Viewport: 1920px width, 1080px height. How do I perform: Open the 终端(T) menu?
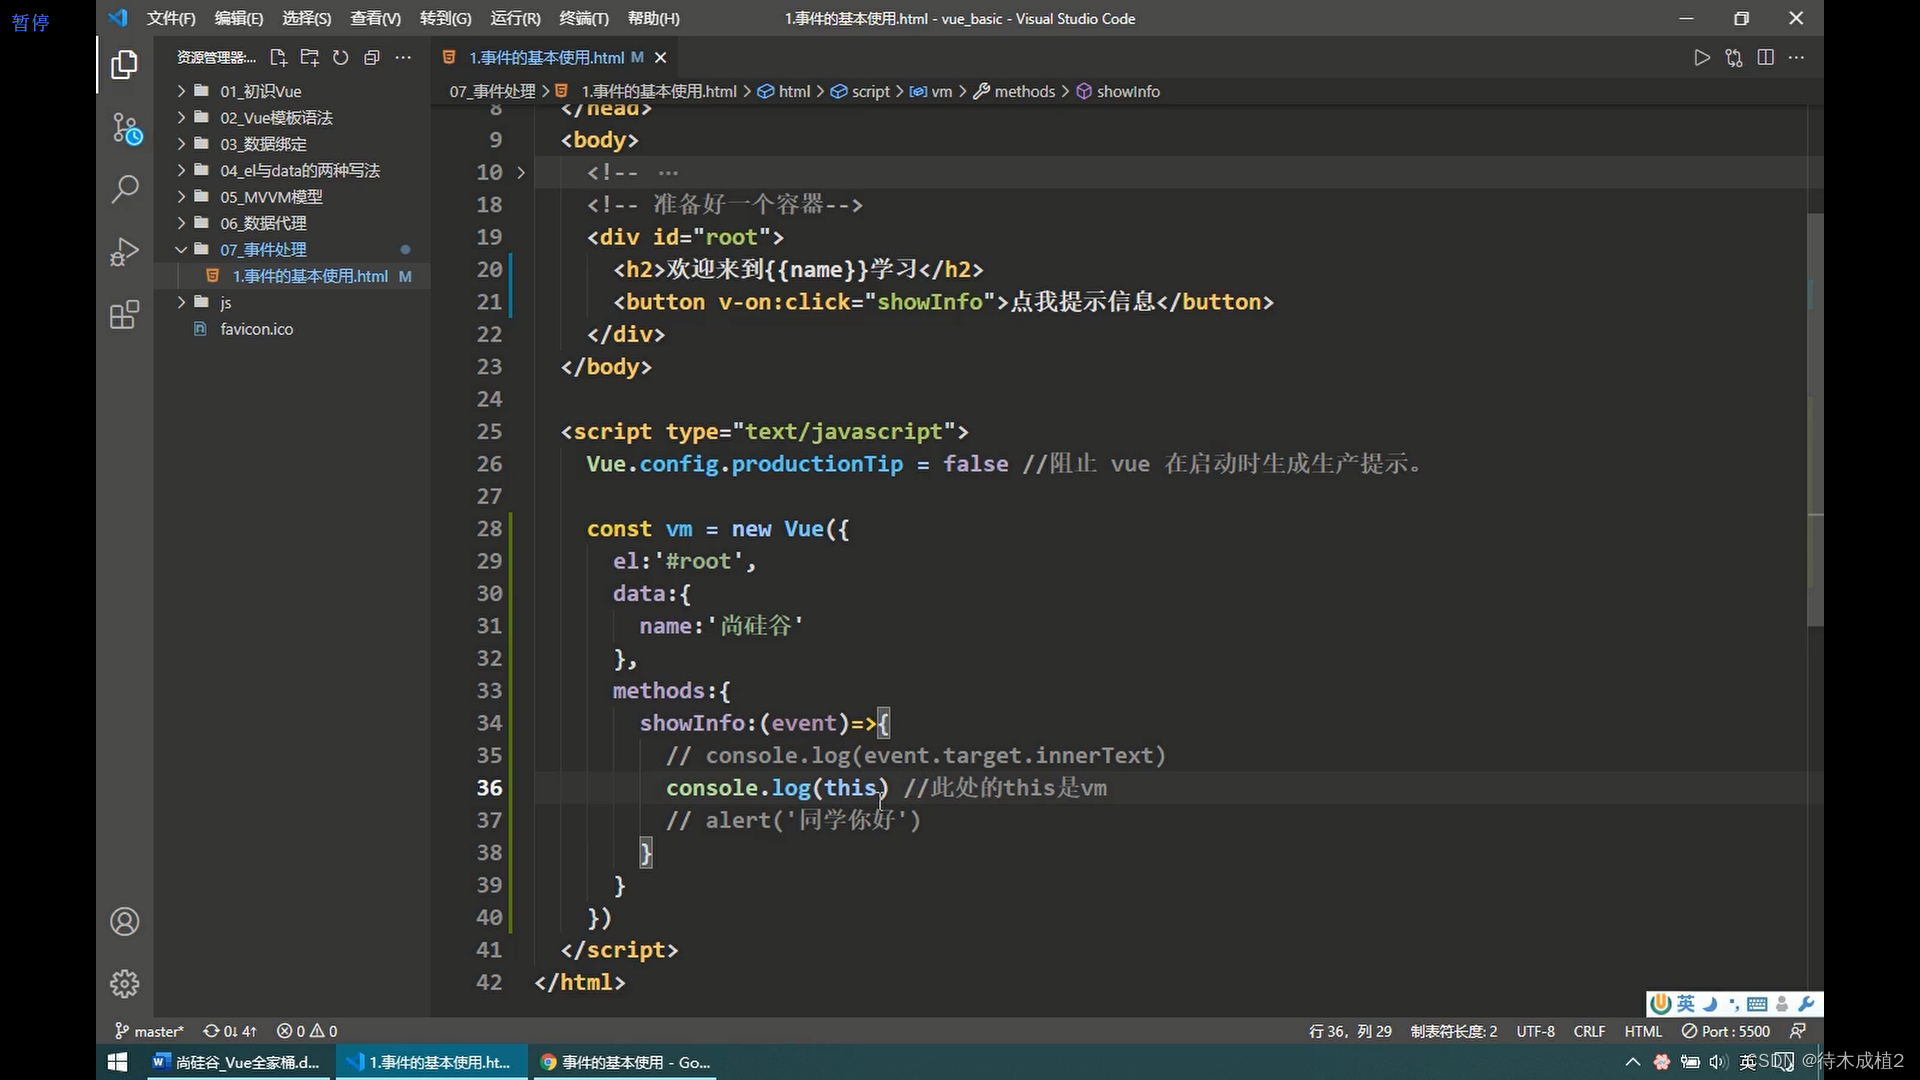tap(583, 18)
